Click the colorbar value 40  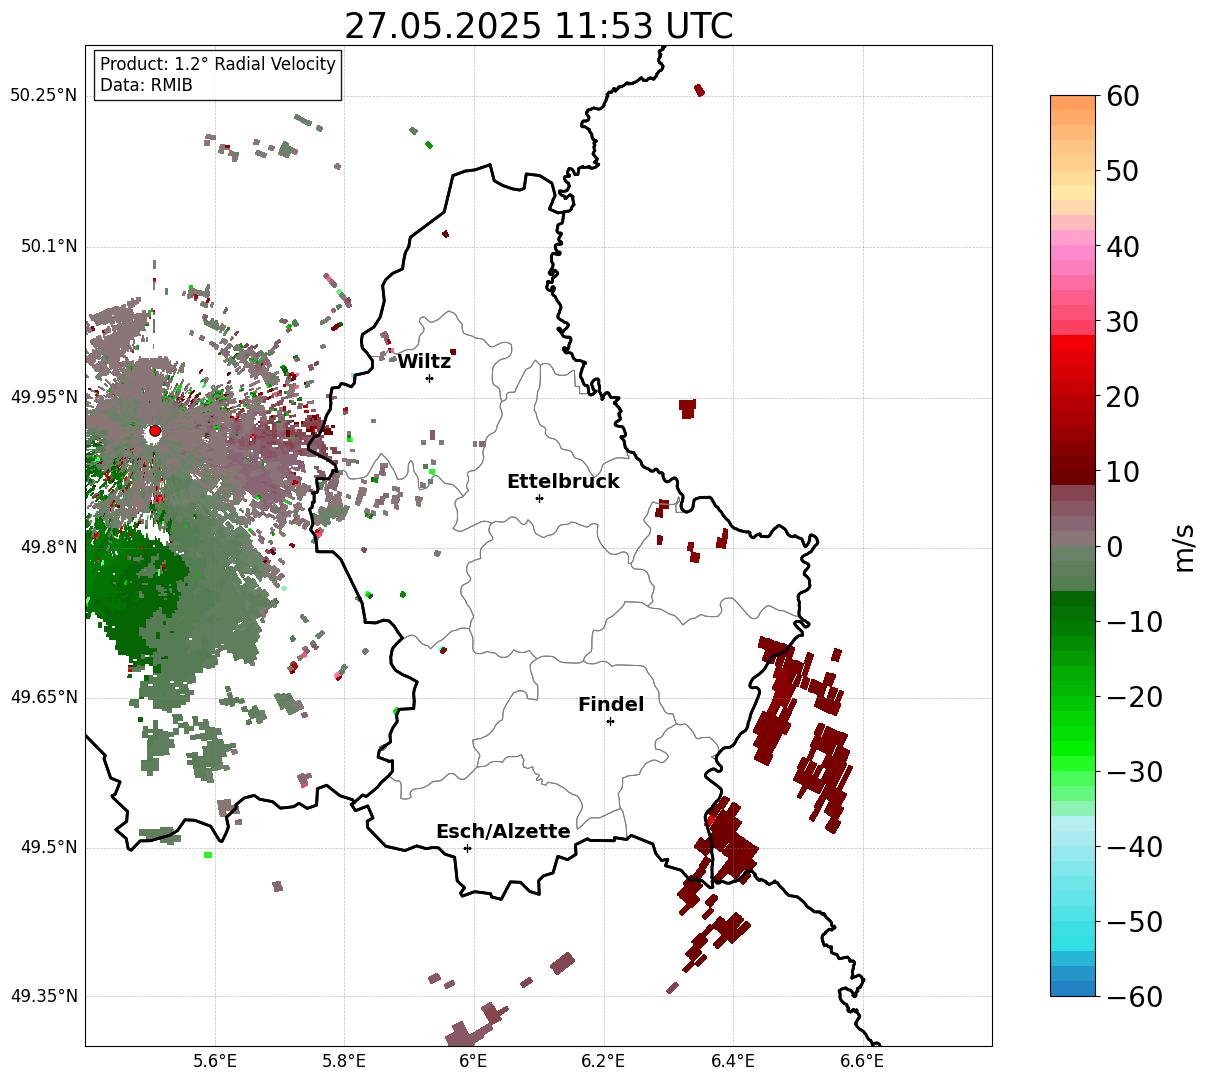pos(1122,246)
